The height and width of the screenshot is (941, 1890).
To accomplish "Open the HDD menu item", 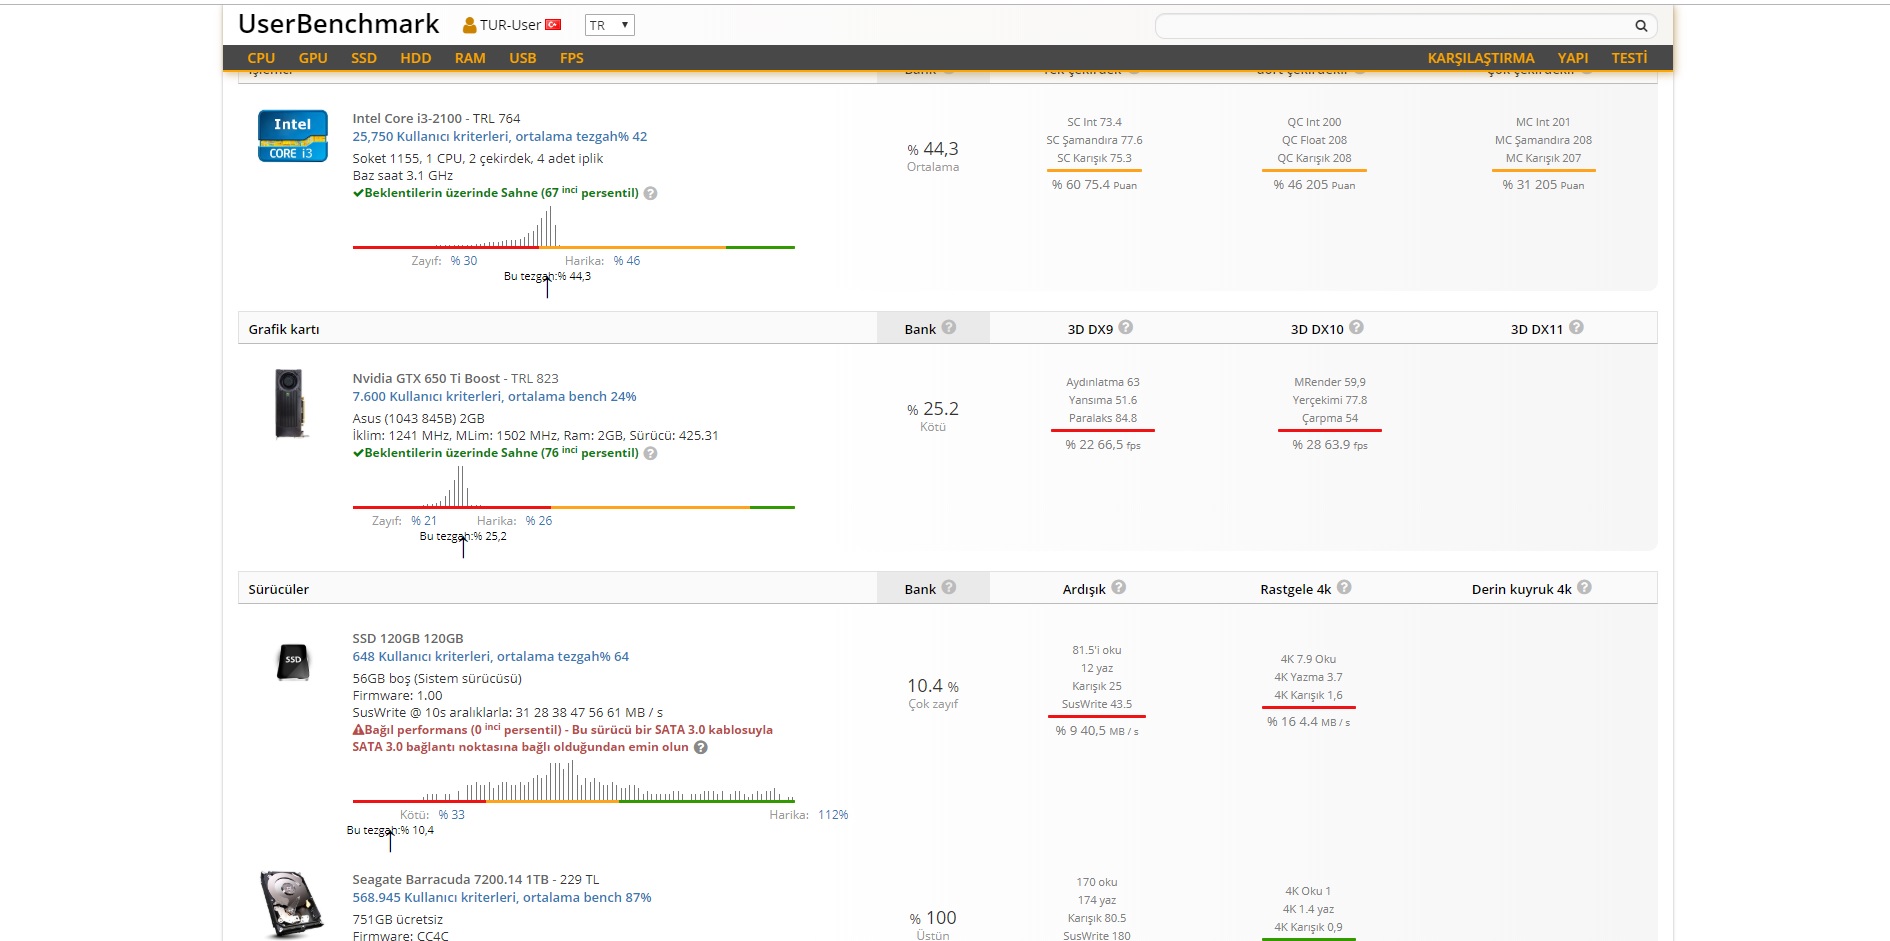I will tap(416, 58).
